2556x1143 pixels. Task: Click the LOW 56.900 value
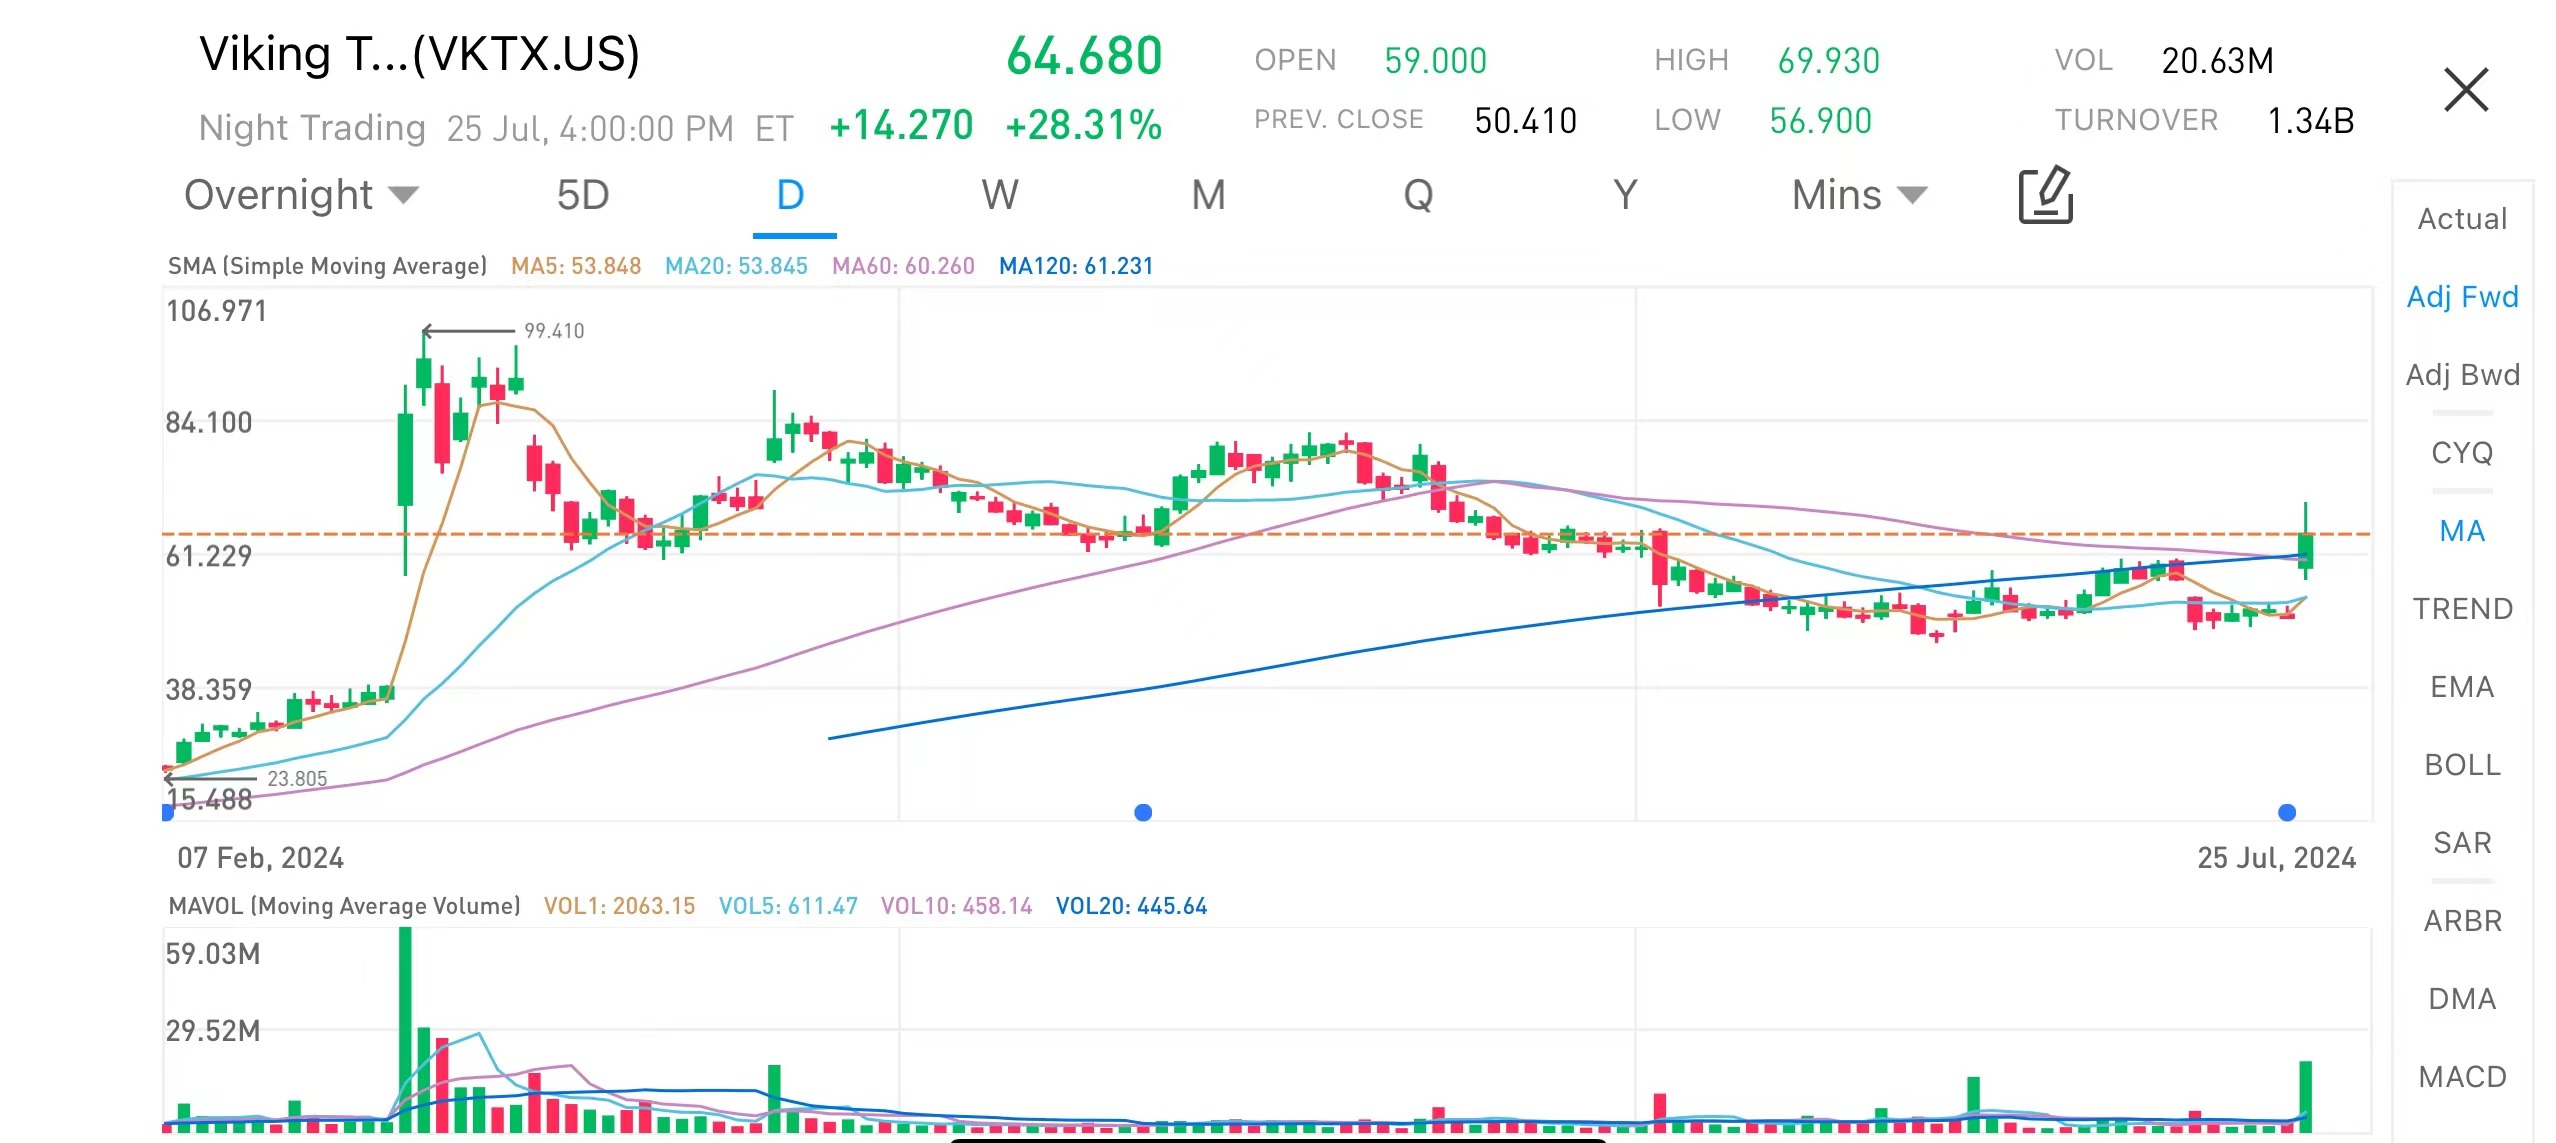(1820, 121)
